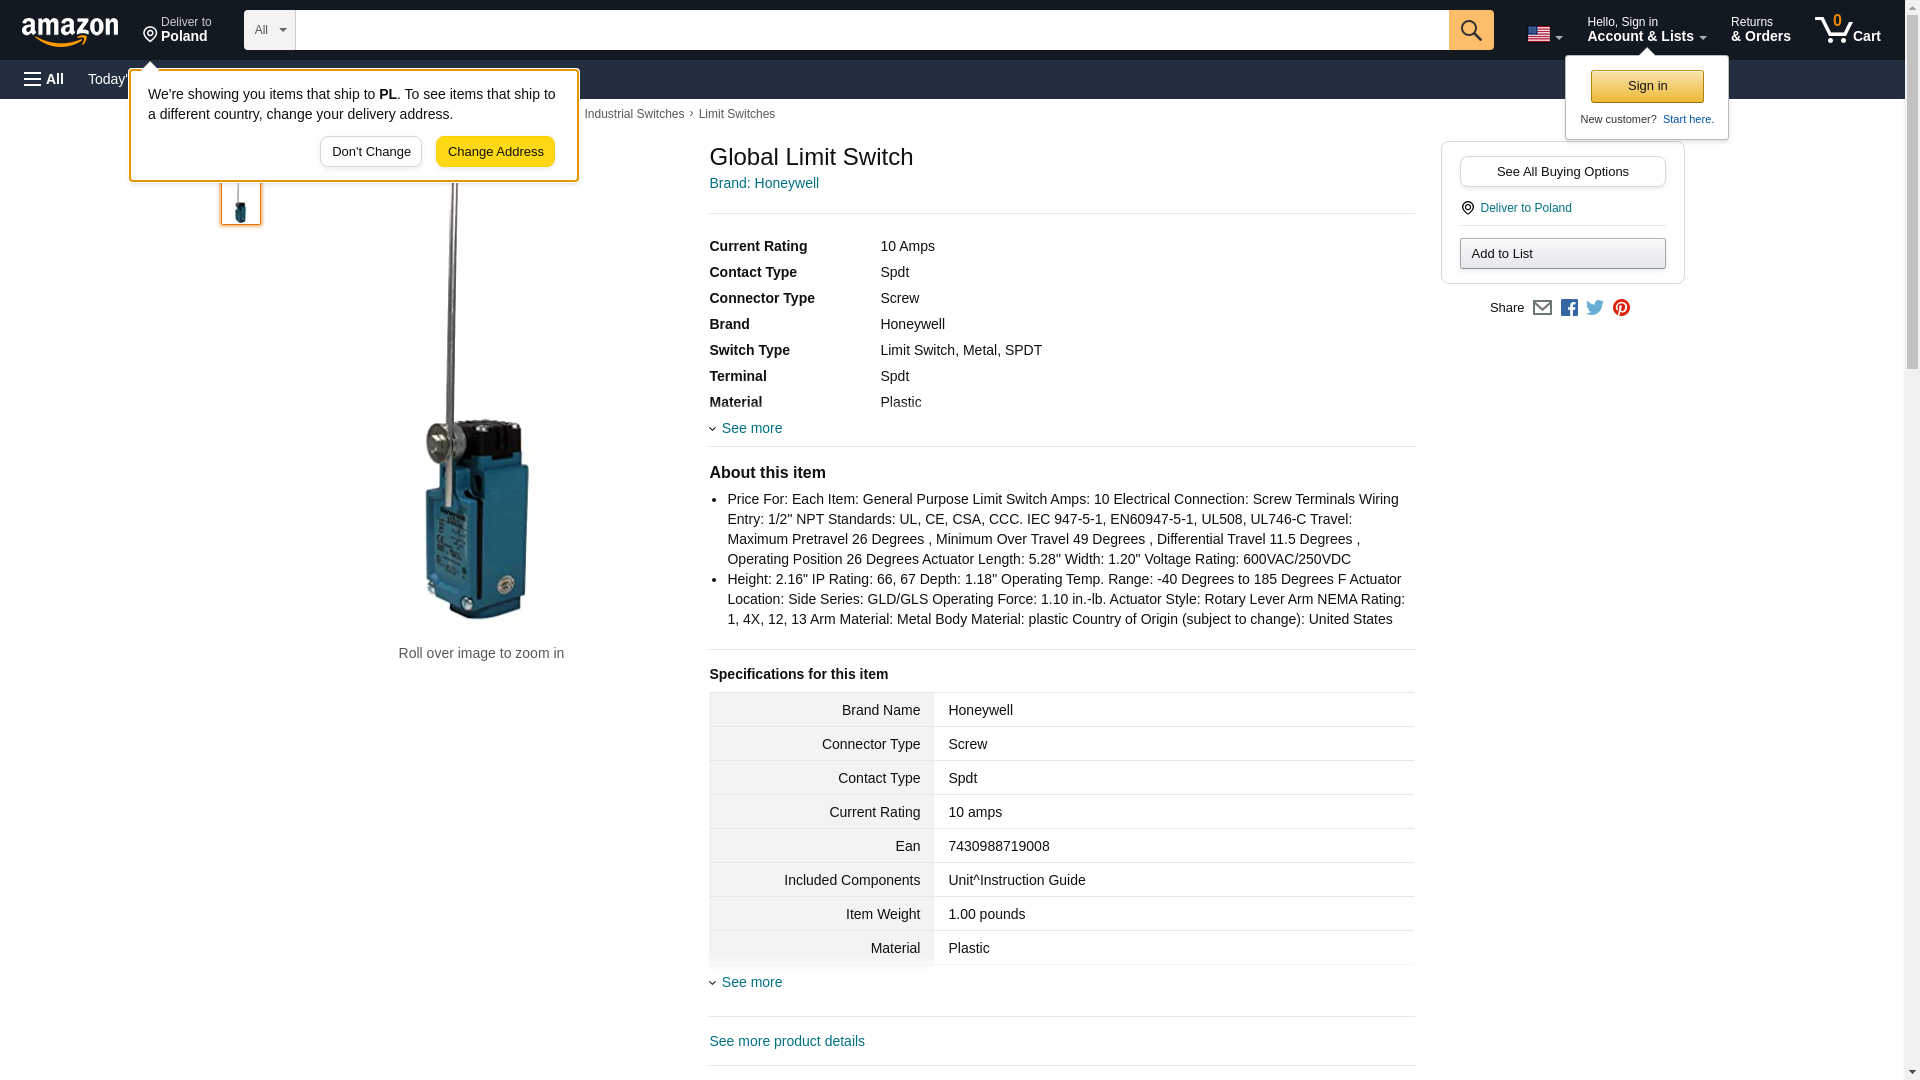Open the language flag selector
1920x1080 pixels.
[1544, 34]
